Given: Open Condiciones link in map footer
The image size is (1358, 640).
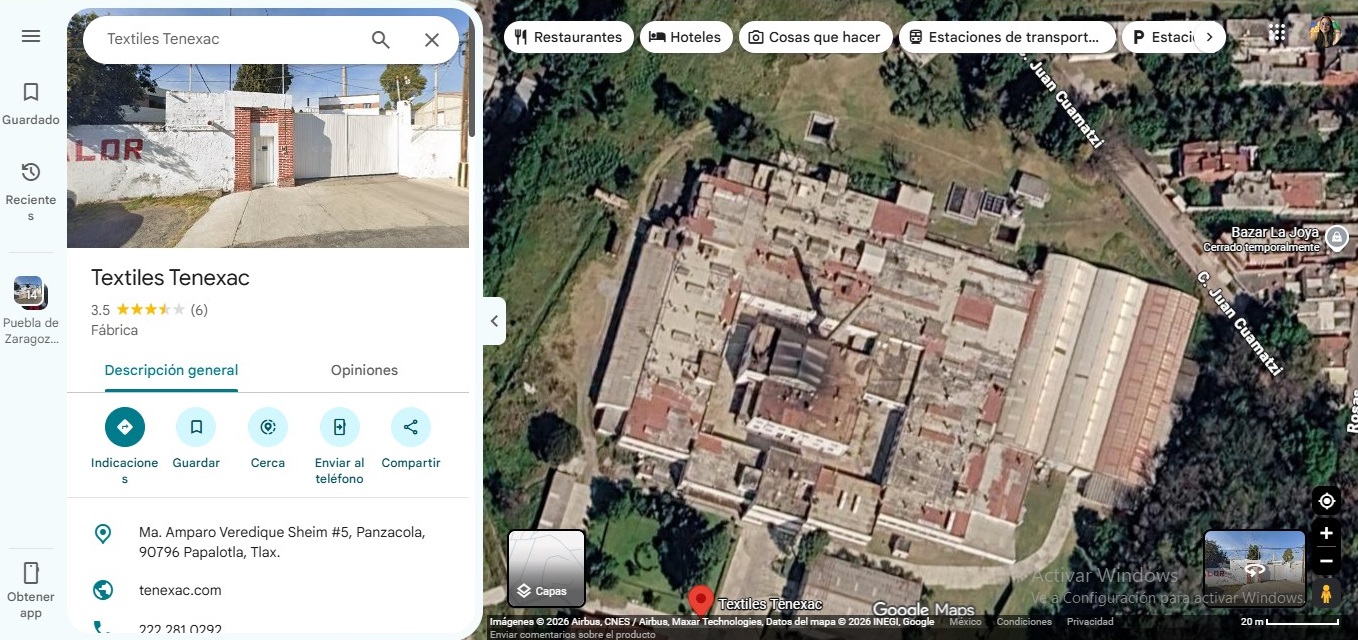Looking at the screenshot, I should click(1024, 622).
